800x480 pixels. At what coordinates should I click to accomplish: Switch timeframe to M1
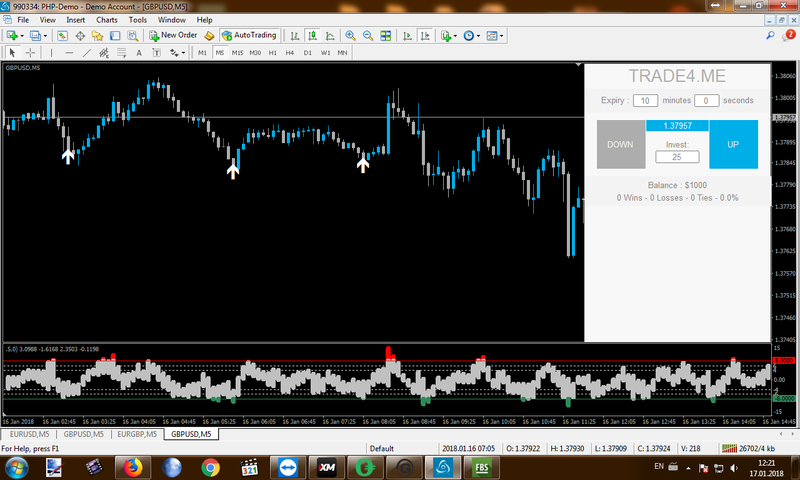pyautogui.click(x=203, y=53)
